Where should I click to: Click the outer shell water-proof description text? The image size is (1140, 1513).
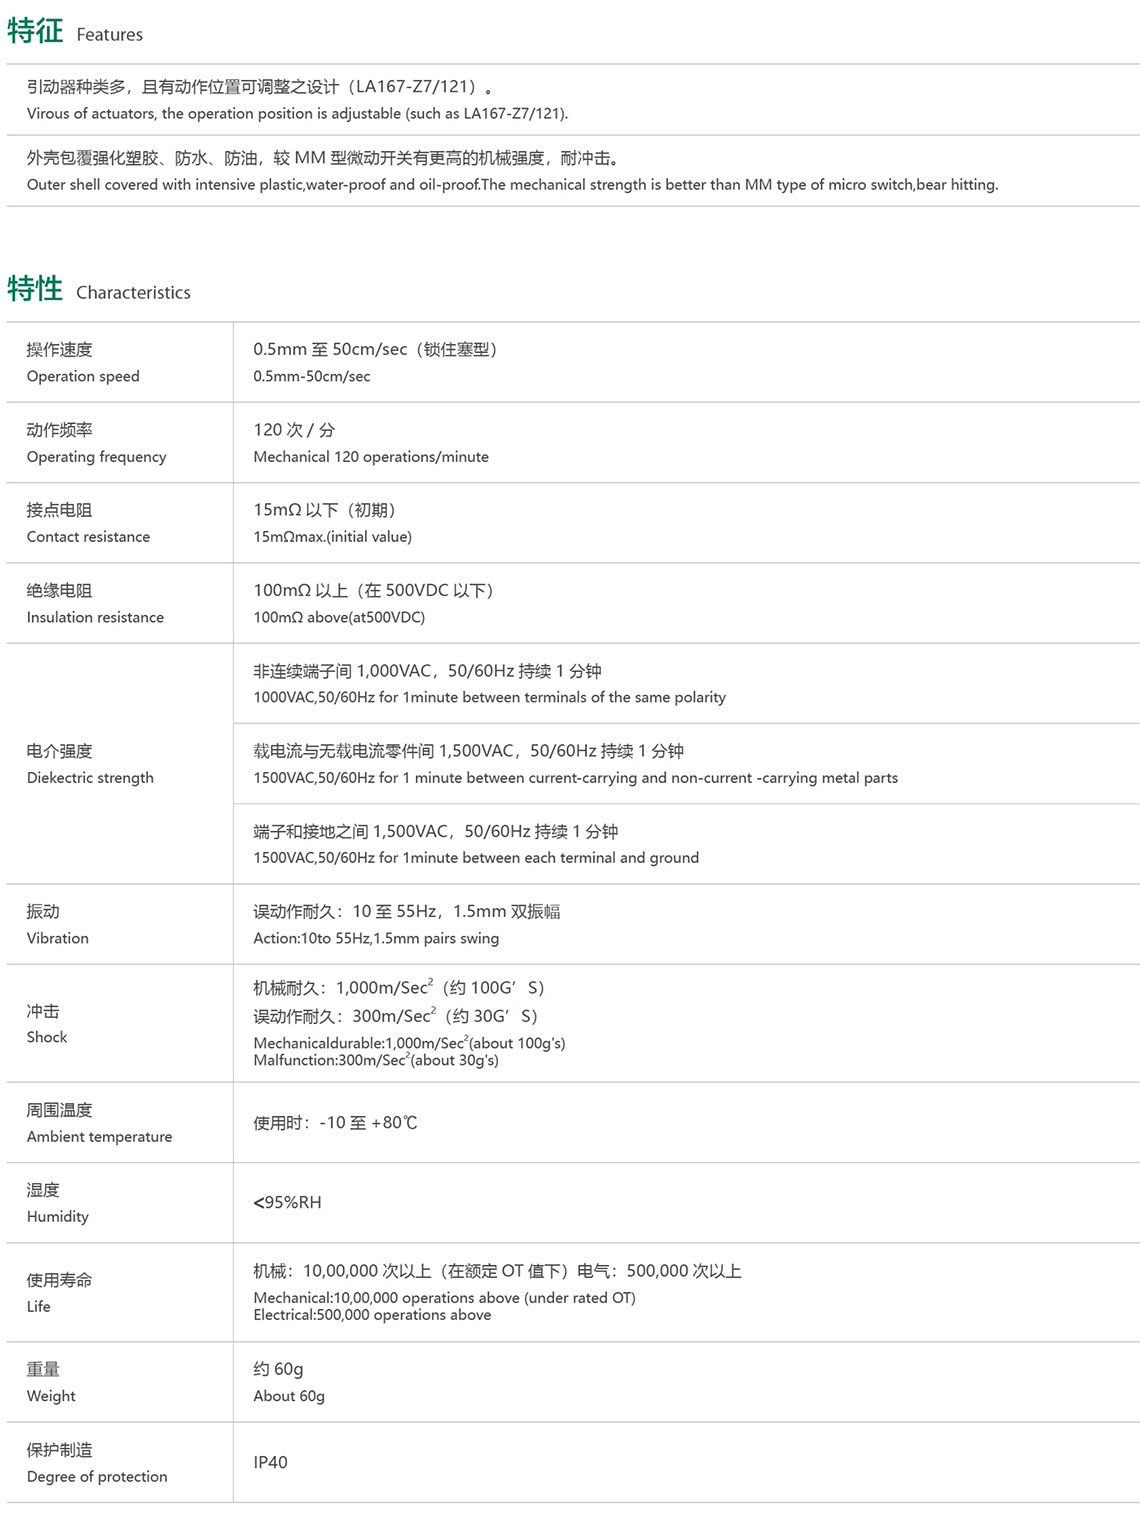coord(512,184)
